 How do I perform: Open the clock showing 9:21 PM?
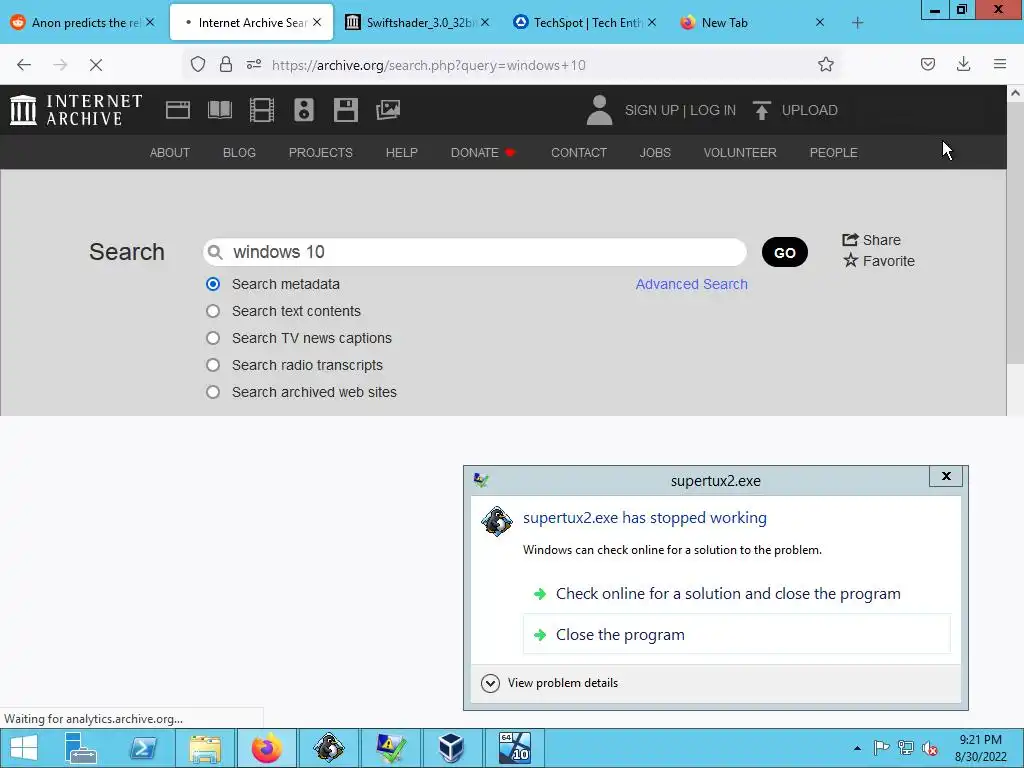point(980,748)
